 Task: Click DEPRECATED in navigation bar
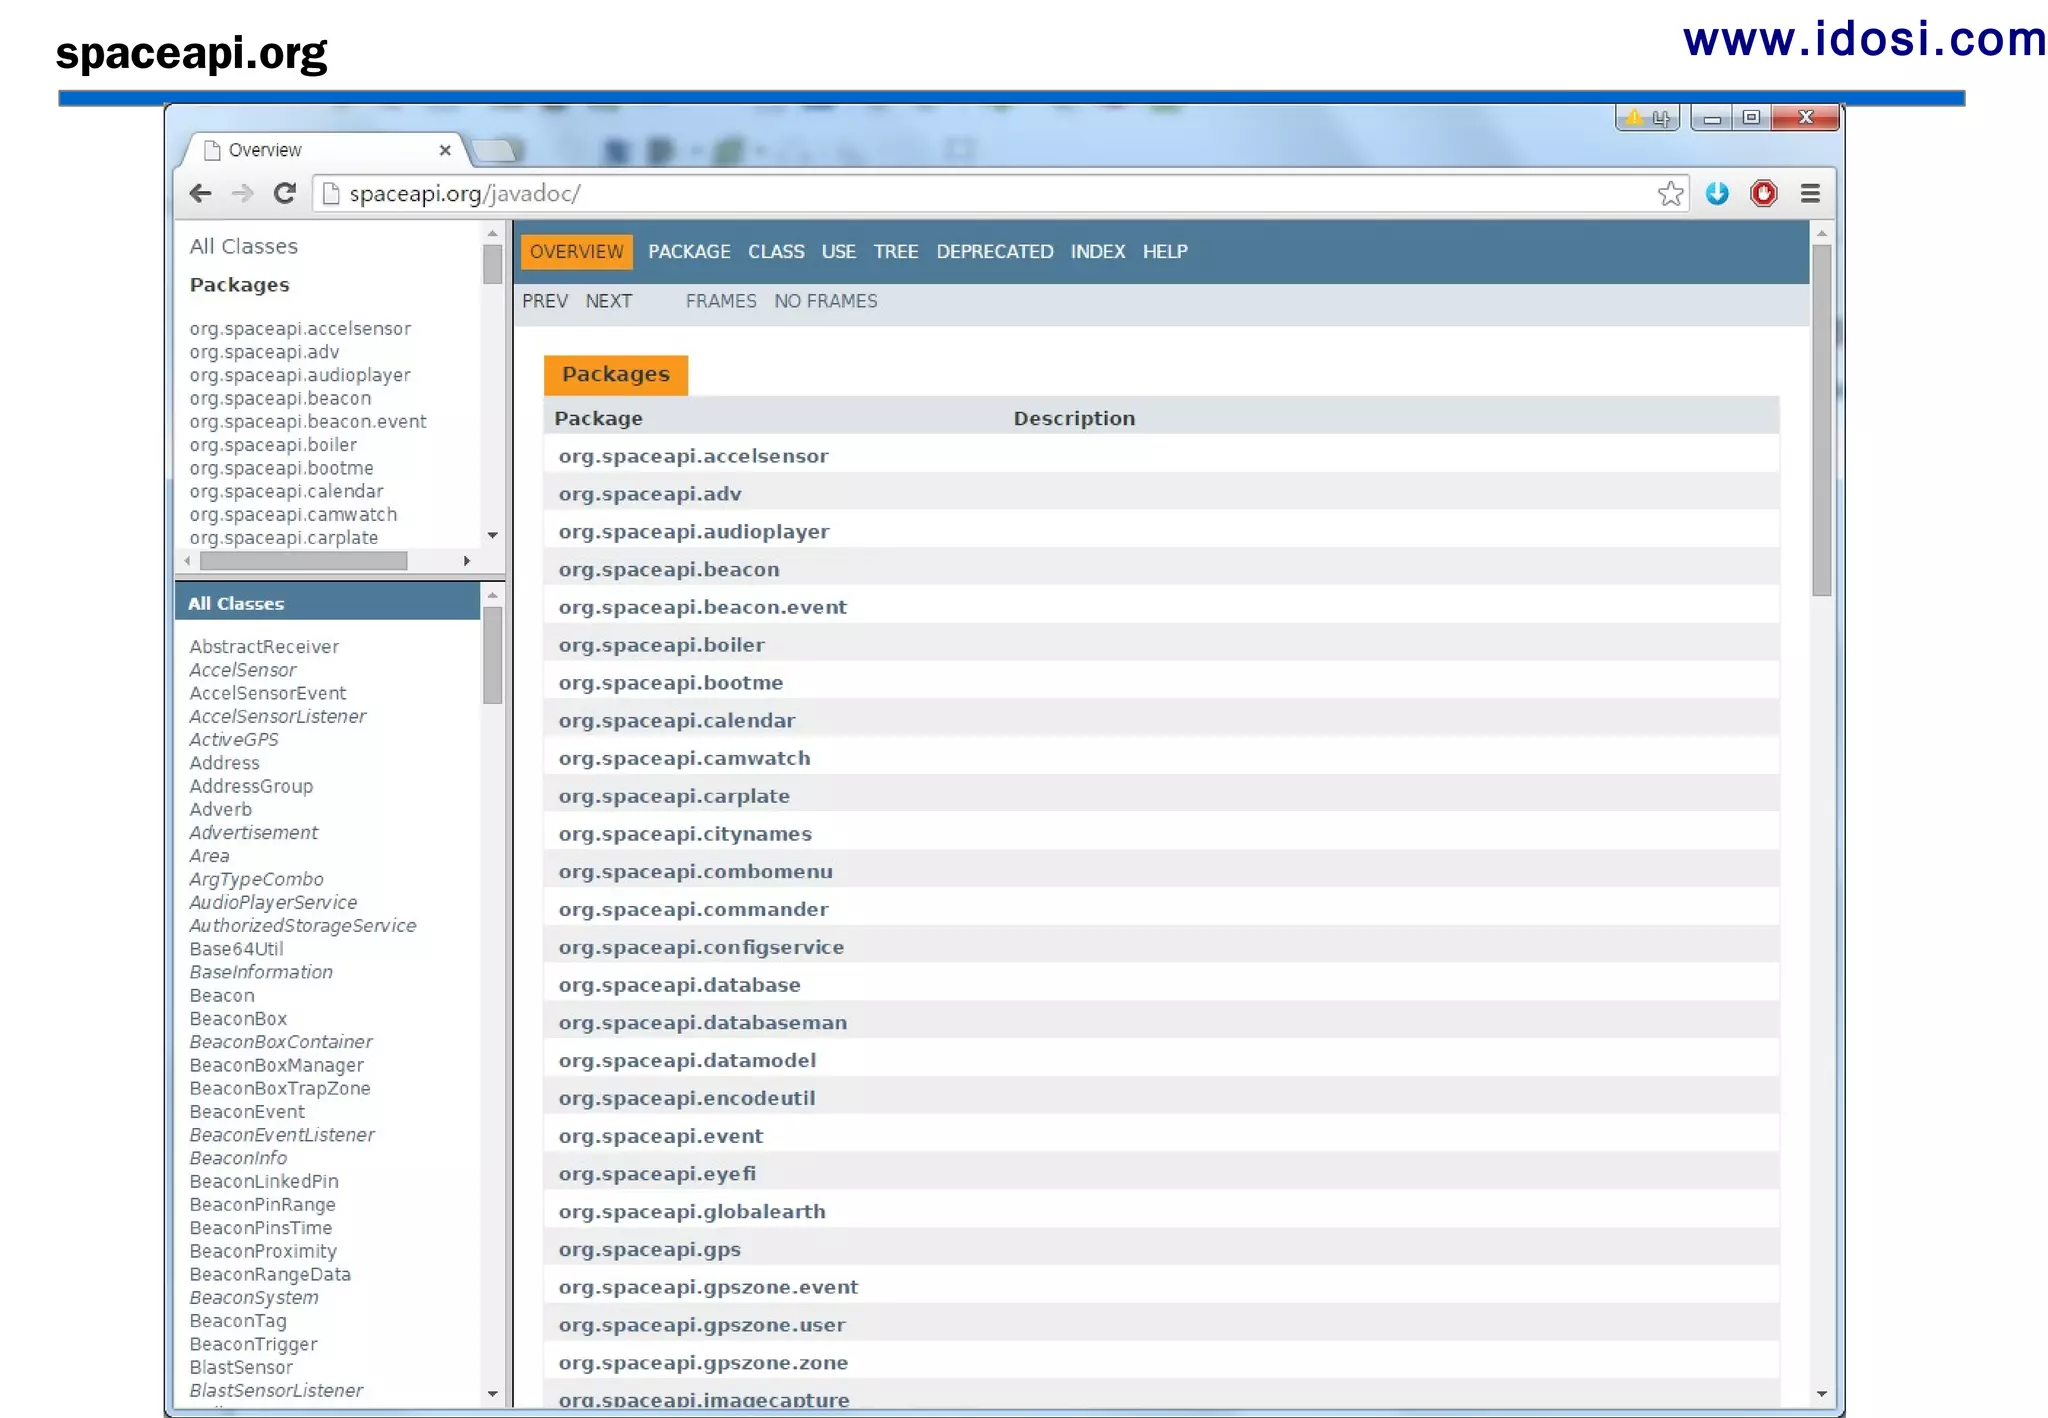click(x=994, y=252)
